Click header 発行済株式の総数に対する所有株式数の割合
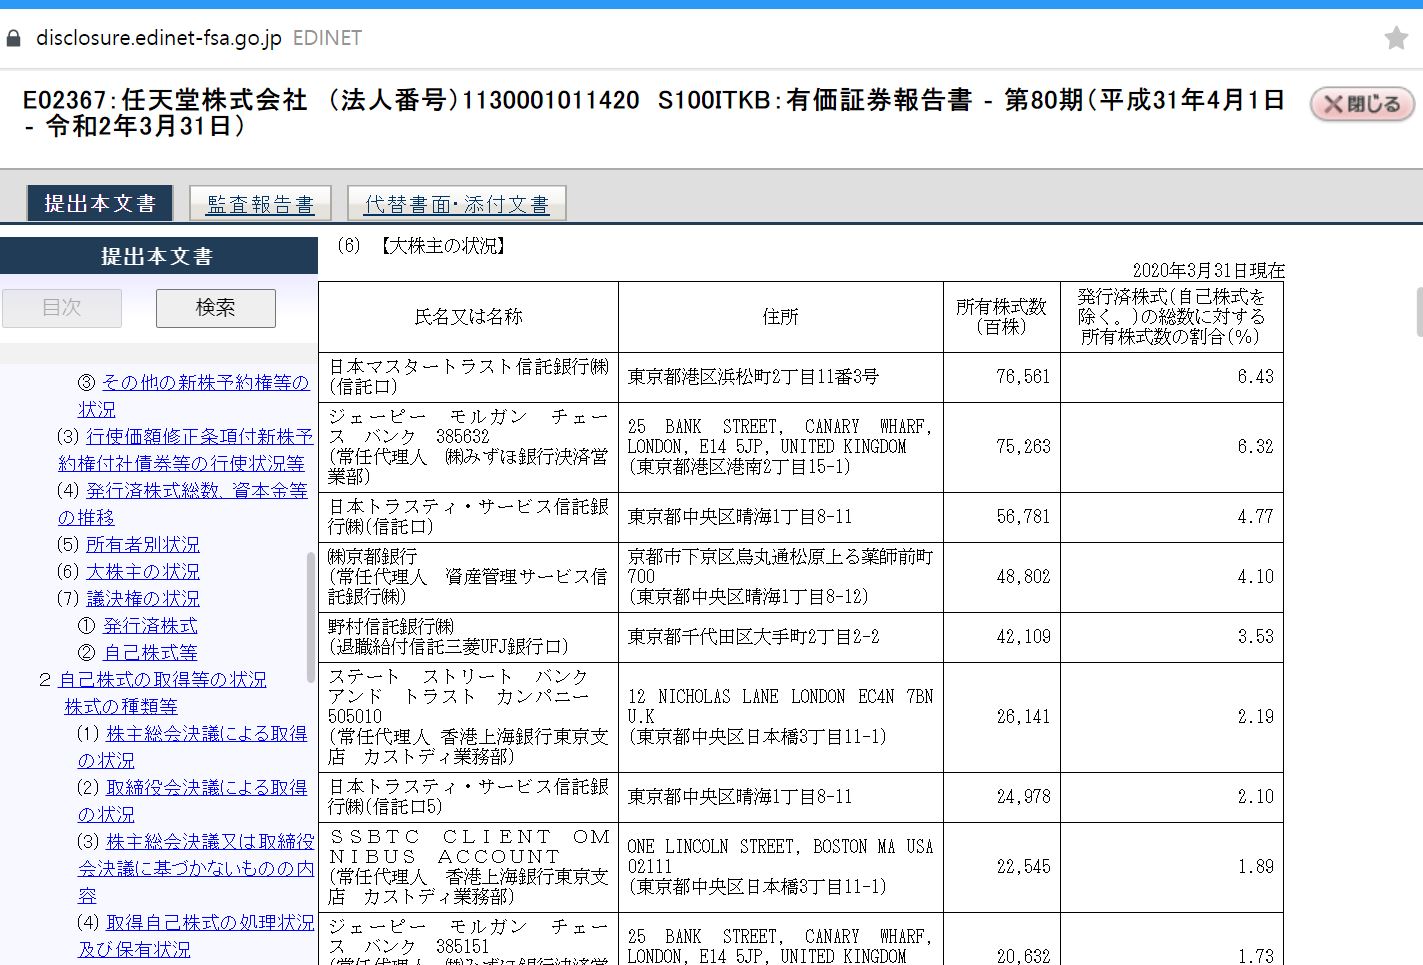This screenshot has height=965, width=1423. coord(1171,316)
